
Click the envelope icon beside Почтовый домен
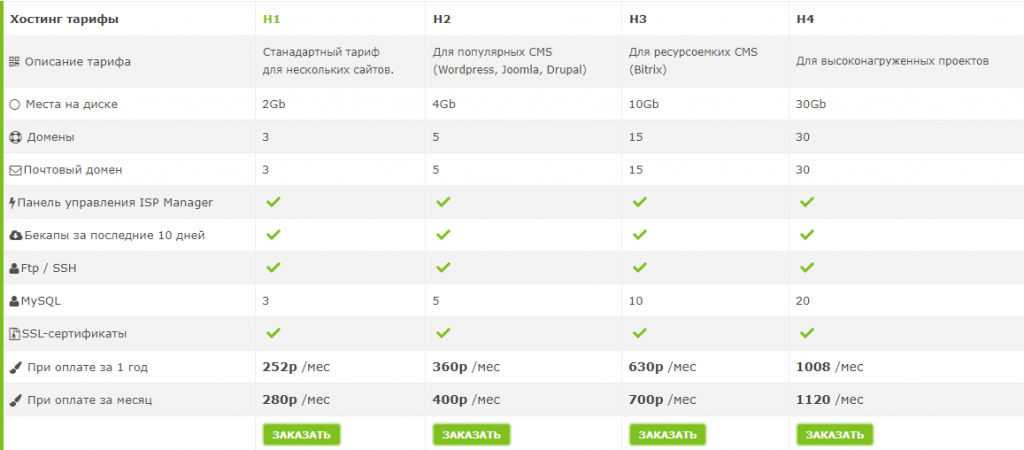16,170
